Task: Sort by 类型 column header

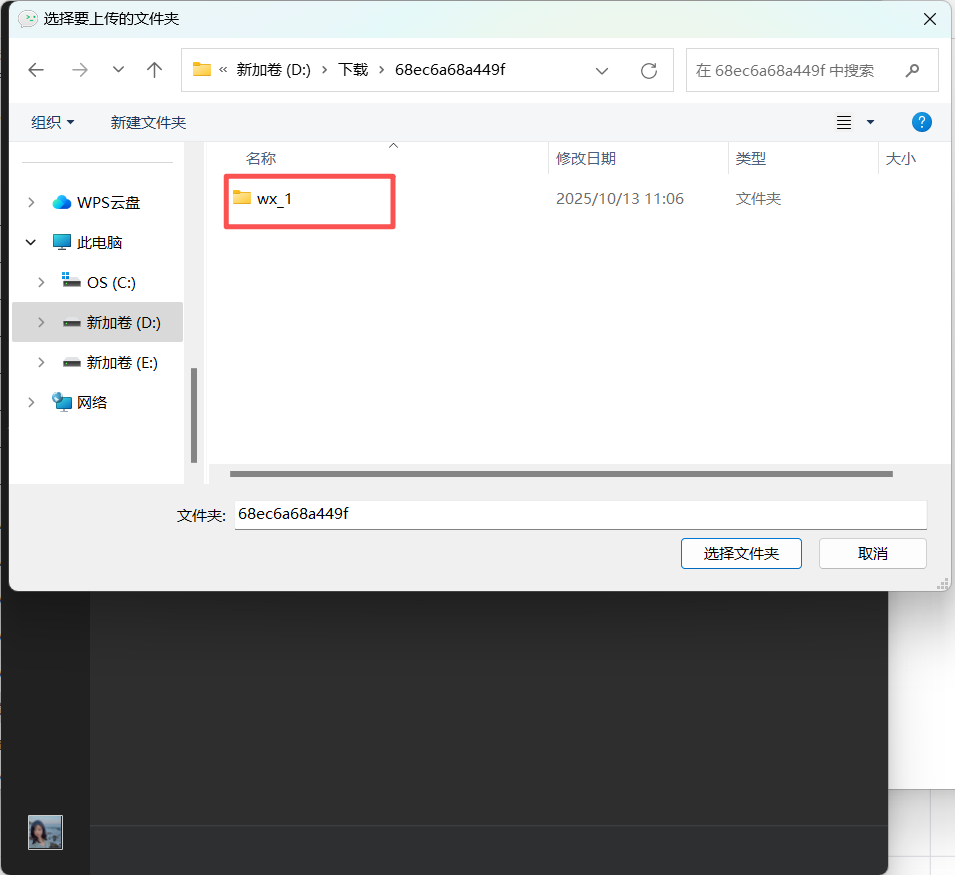Action: point(750,158)
